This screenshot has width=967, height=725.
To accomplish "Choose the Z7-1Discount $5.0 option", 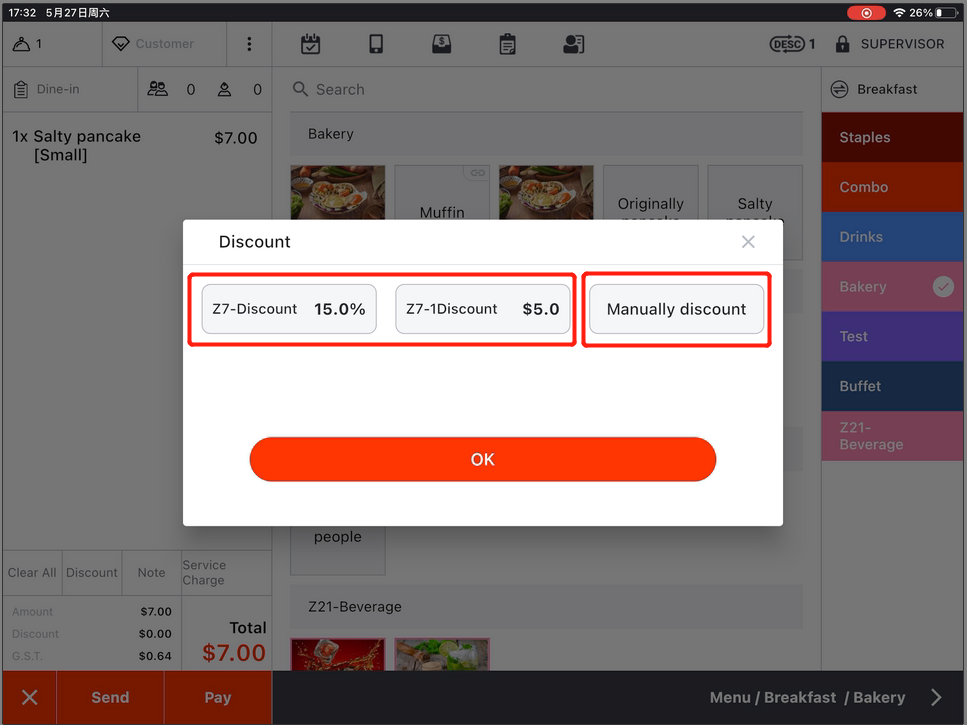I will click(x=483, y=309).
